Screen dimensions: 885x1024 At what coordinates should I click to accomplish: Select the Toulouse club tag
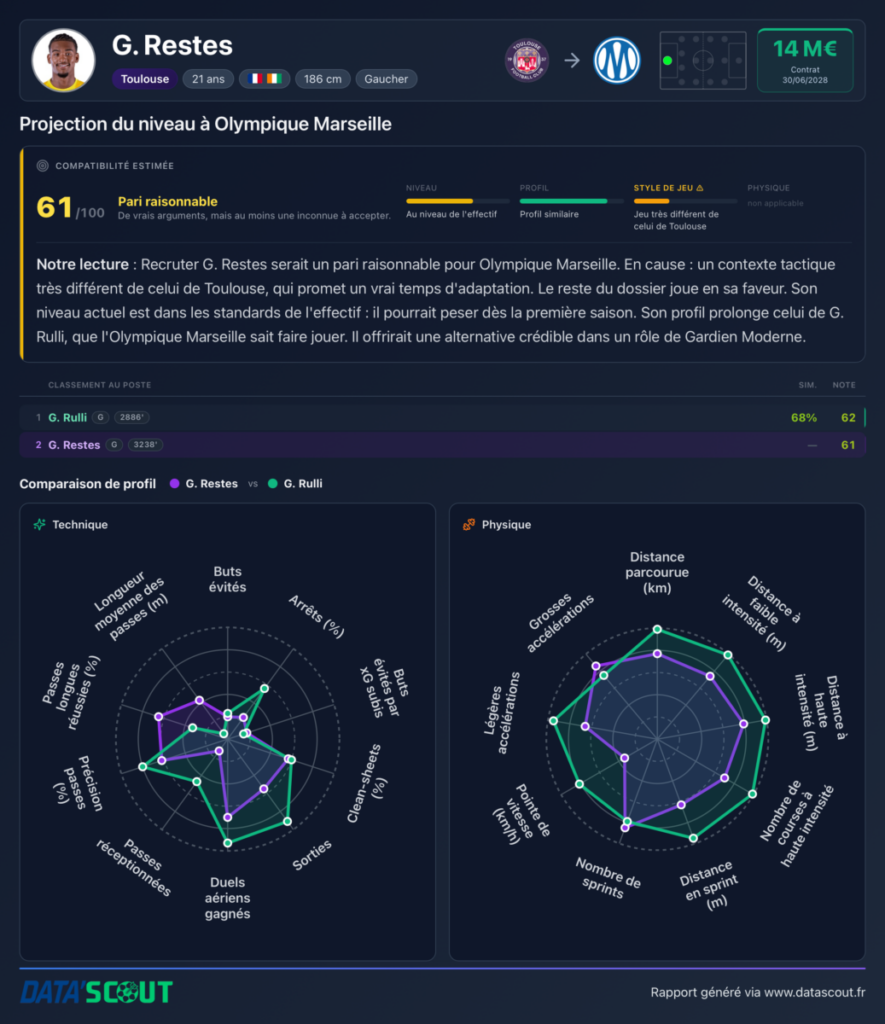pyautogui.click(x=144, y=79)
